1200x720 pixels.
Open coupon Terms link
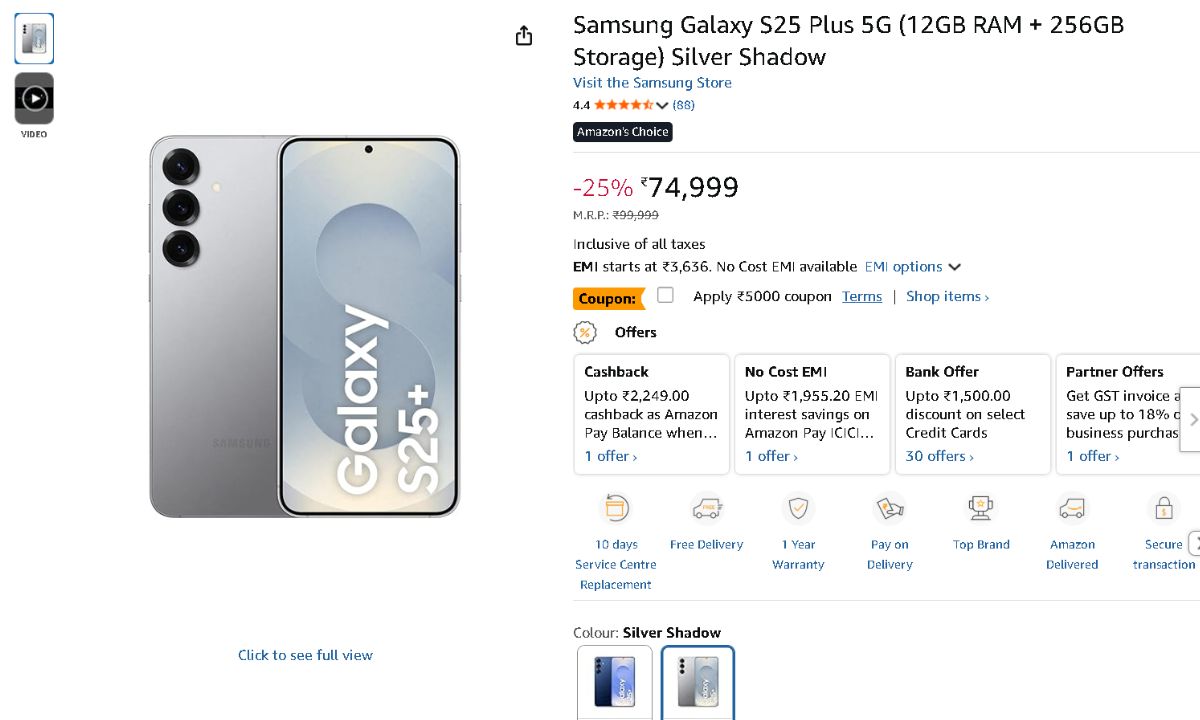coord(862,297)
